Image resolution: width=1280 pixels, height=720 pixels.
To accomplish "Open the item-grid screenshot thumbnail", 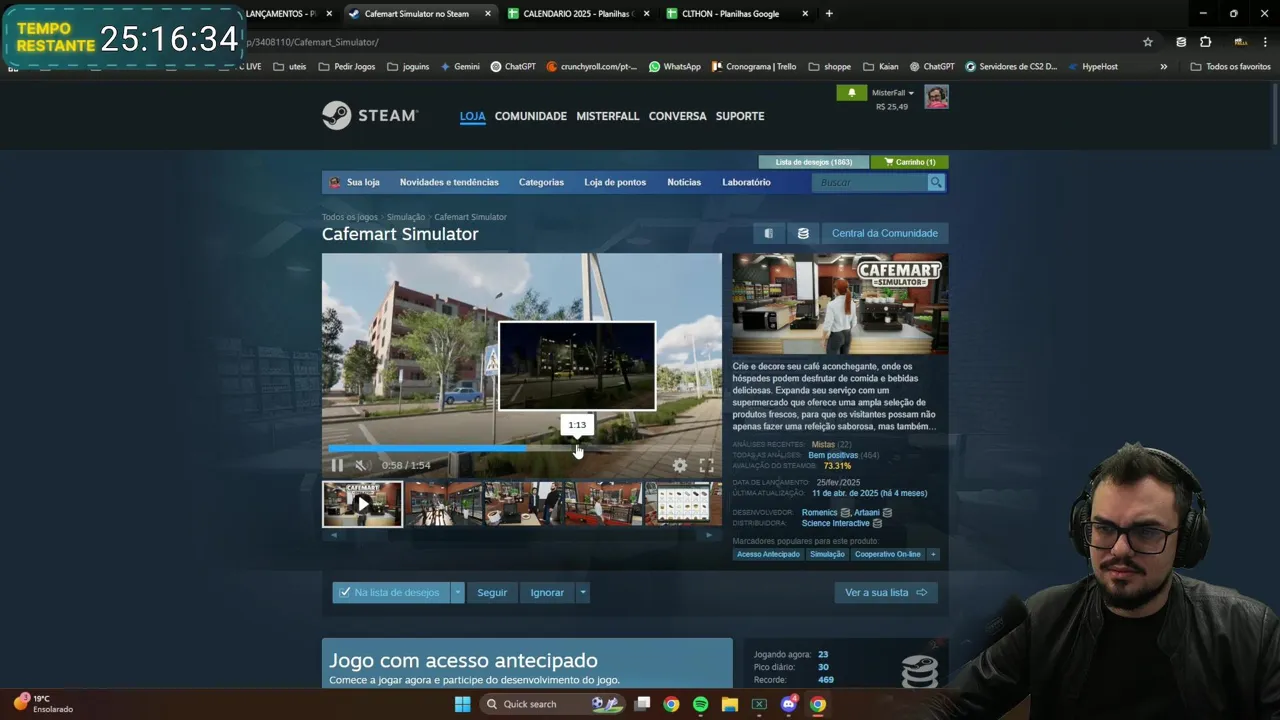I will 683,504.
